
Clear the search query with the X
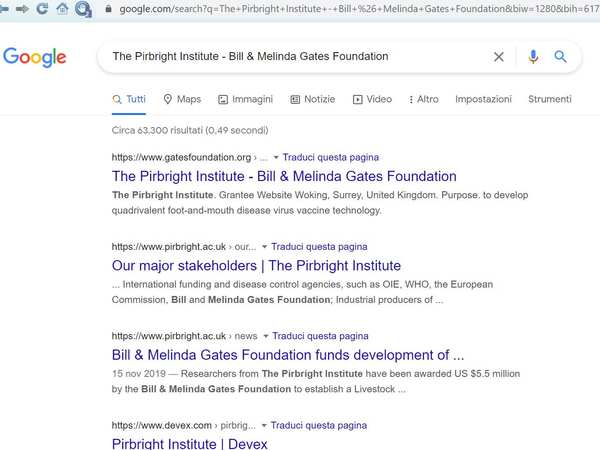(x=499, y=57)
